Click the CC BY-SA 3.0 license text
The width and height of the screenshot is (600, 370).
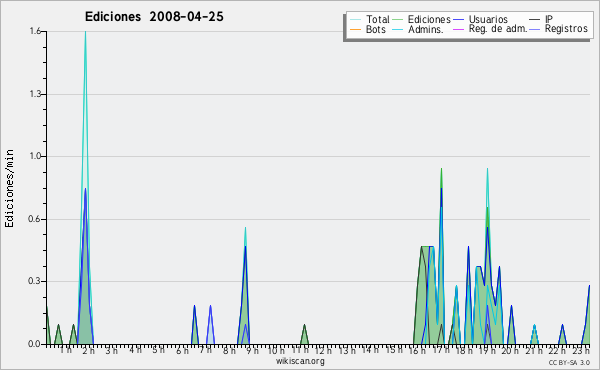pyautogui.click(x=569, y=363)
